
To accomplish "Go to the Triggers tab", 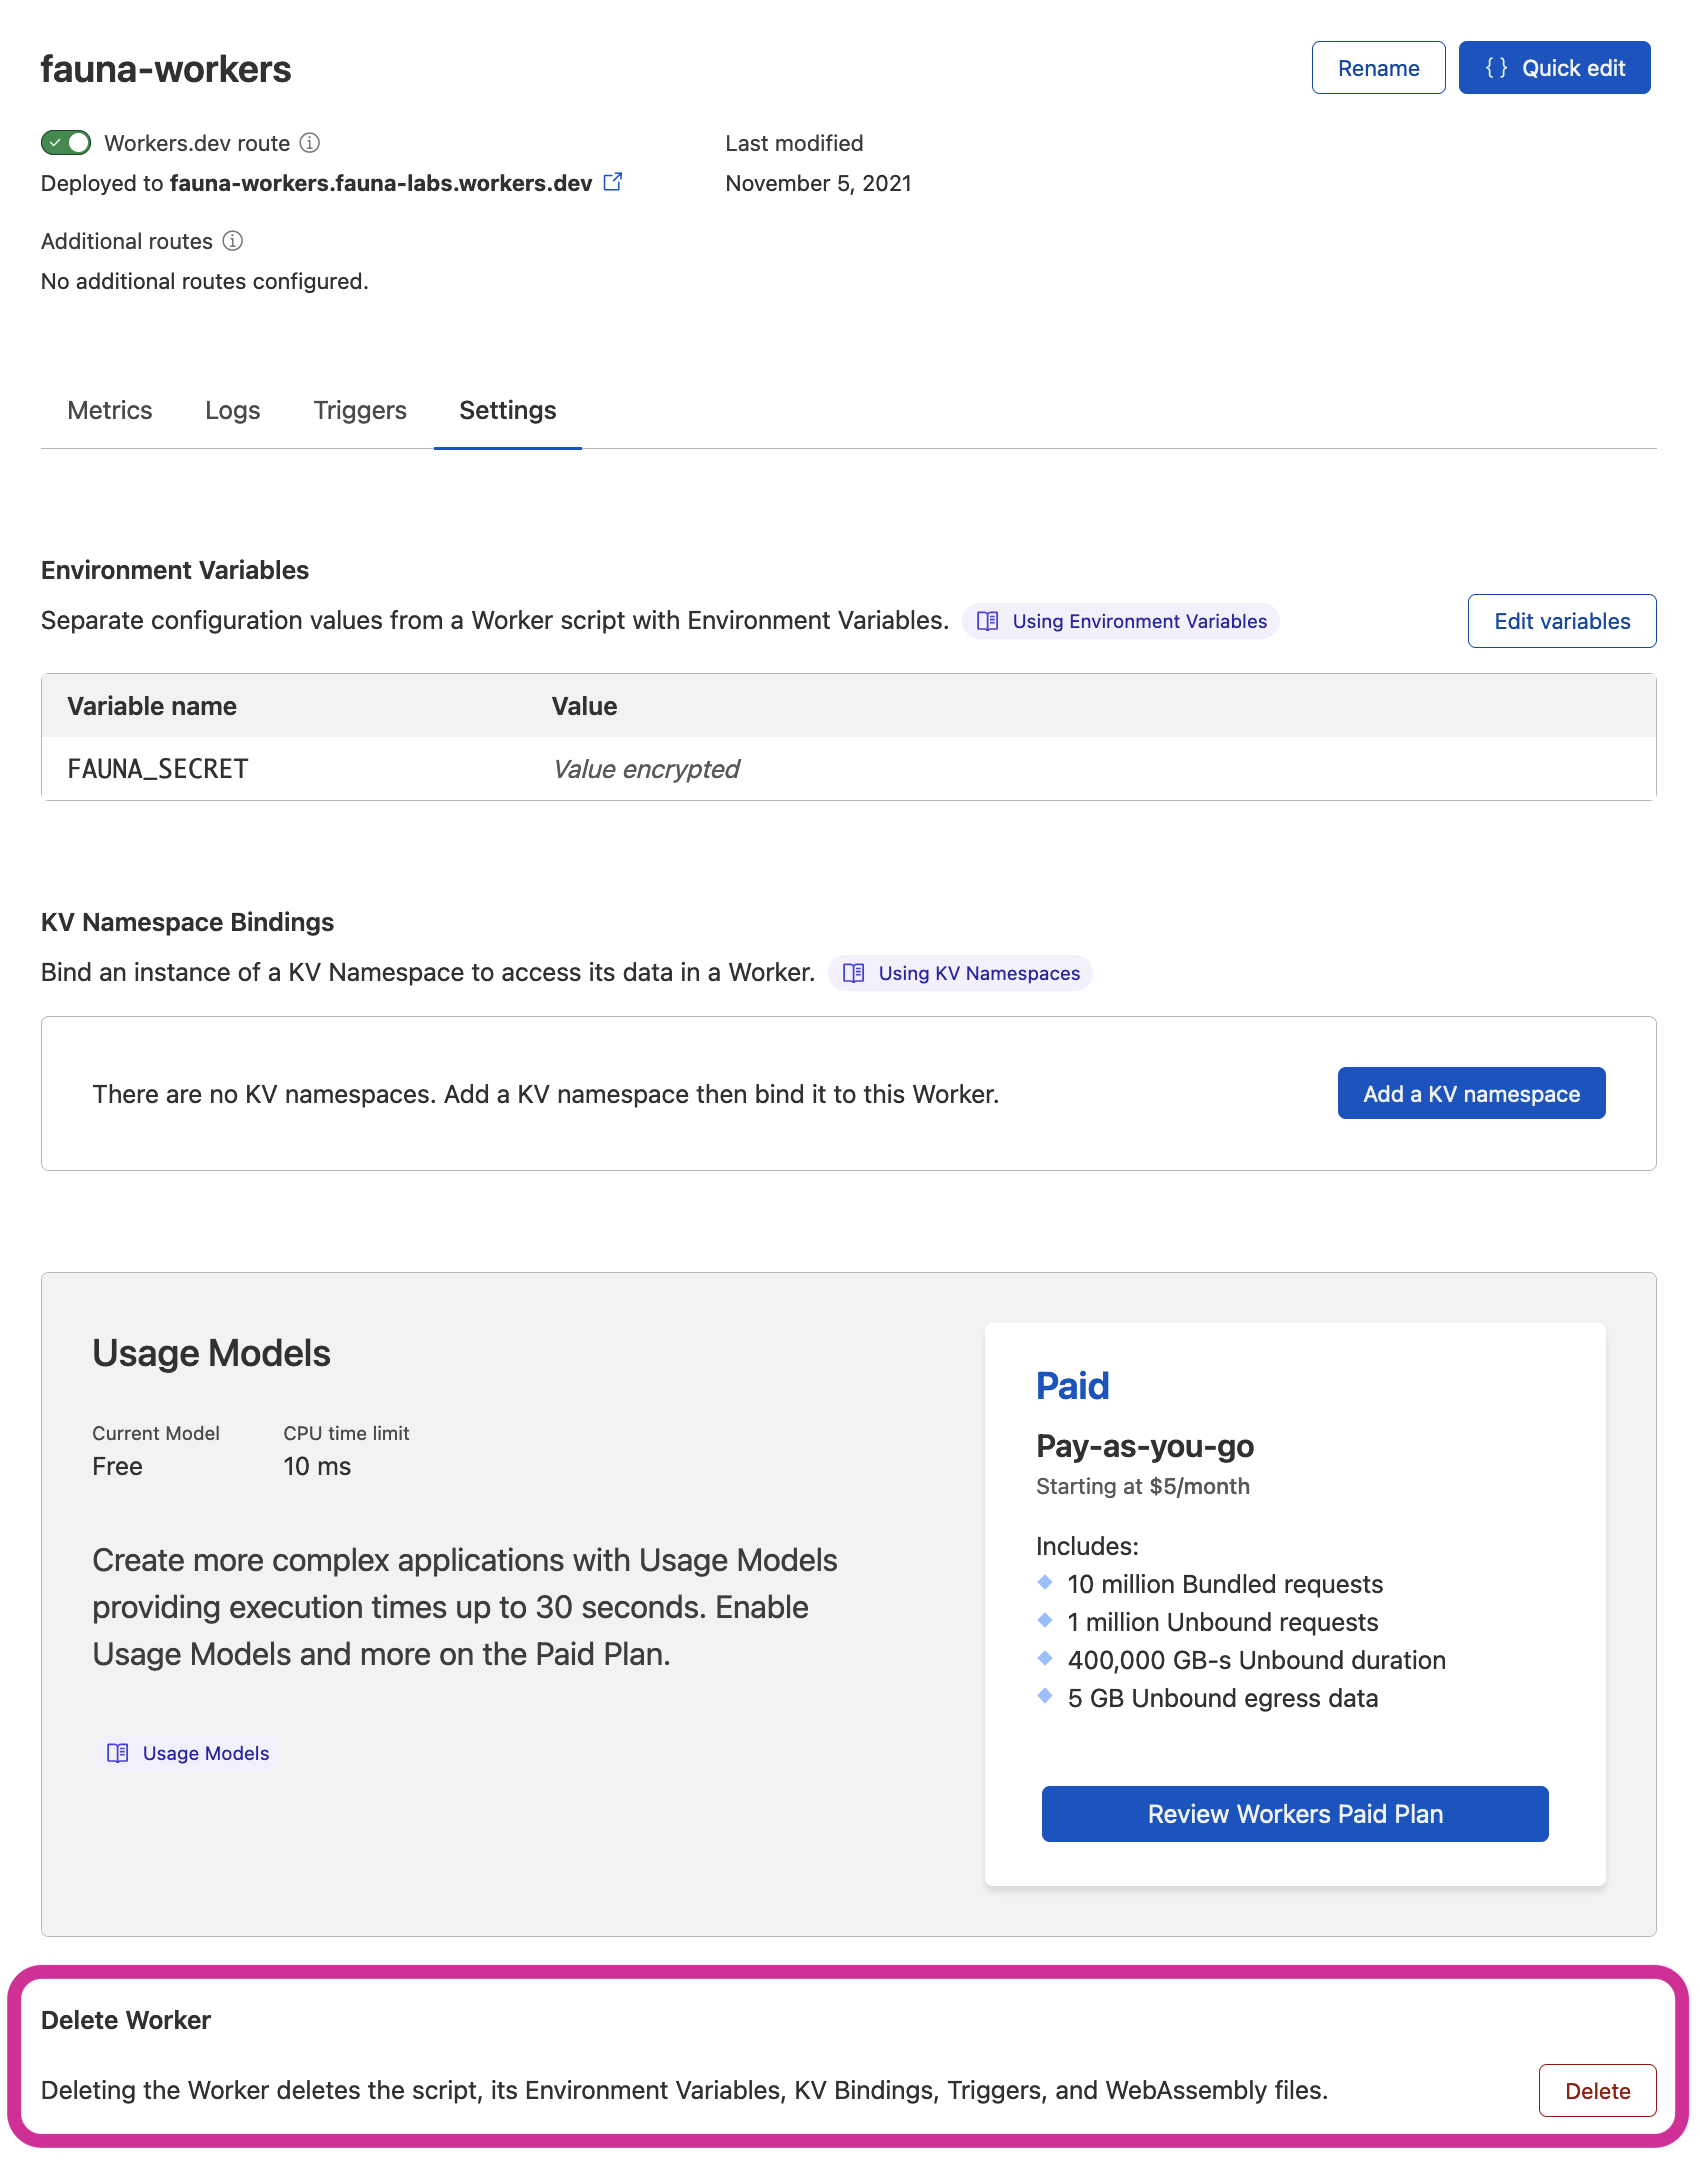I will 360,410.
